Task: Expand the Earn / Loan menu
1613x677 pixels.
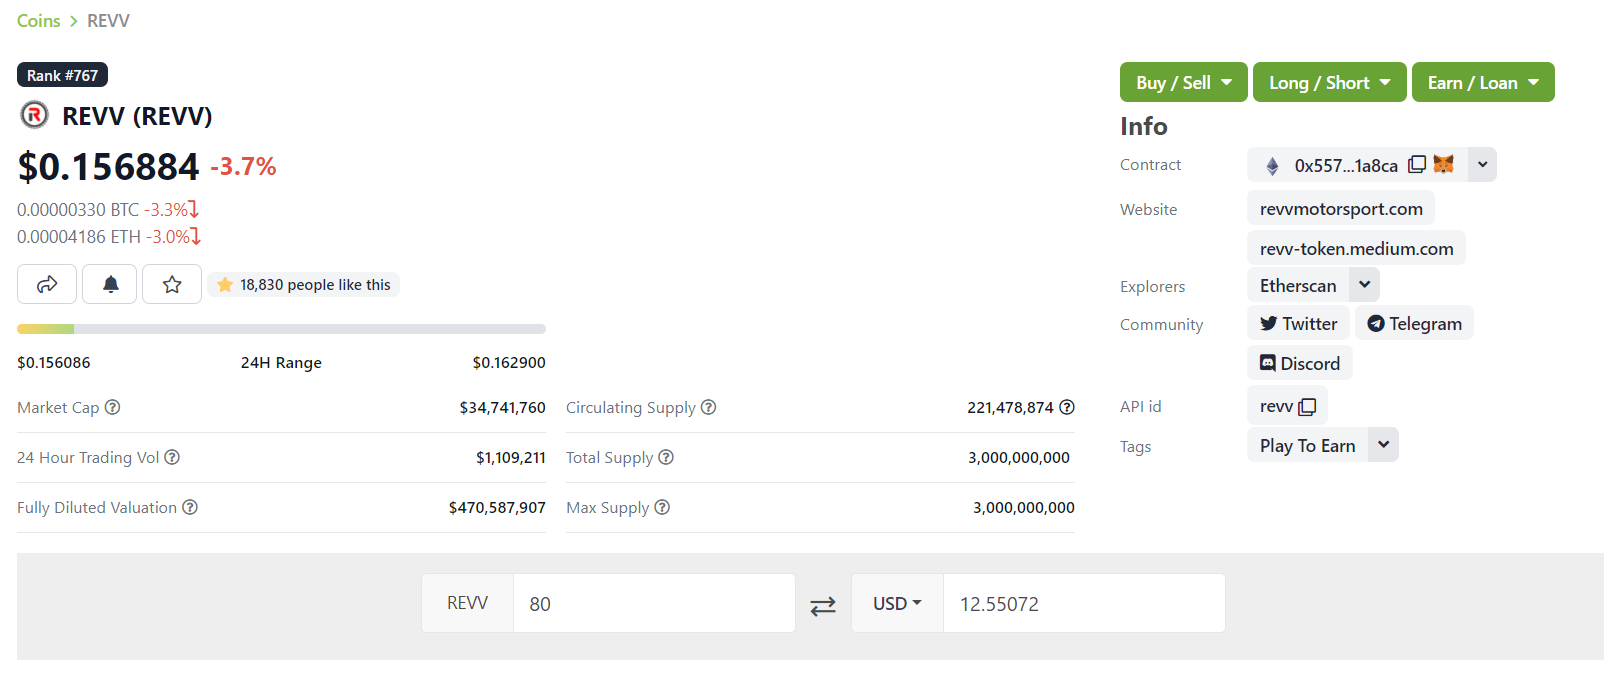Action: (1482, 83)
